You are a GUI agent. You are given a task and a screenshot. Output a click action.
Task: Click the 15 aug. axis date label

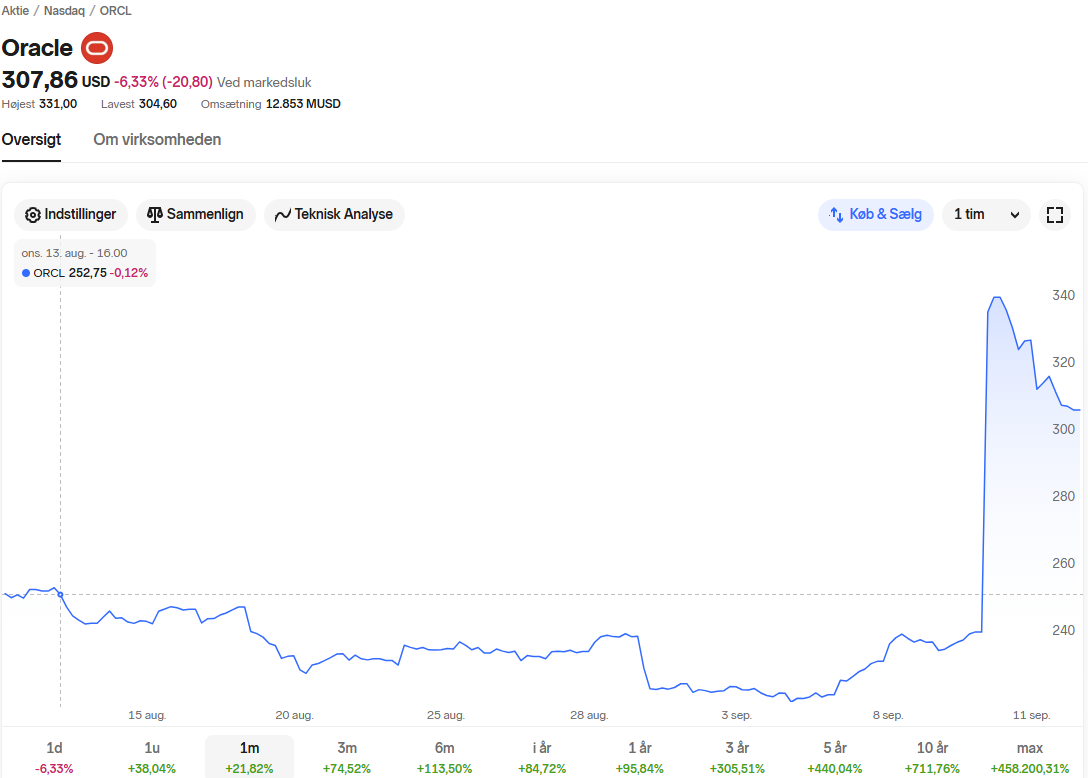click(147, 715)
